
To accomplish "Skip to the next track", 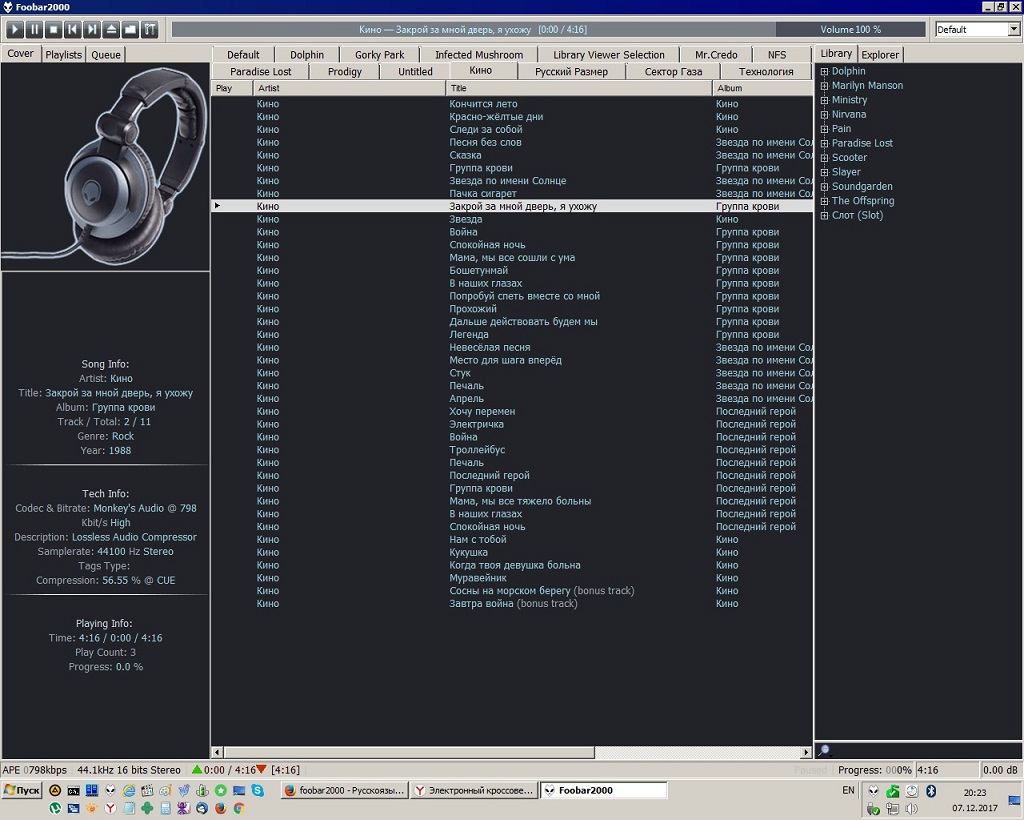I will tap(91, 30).
